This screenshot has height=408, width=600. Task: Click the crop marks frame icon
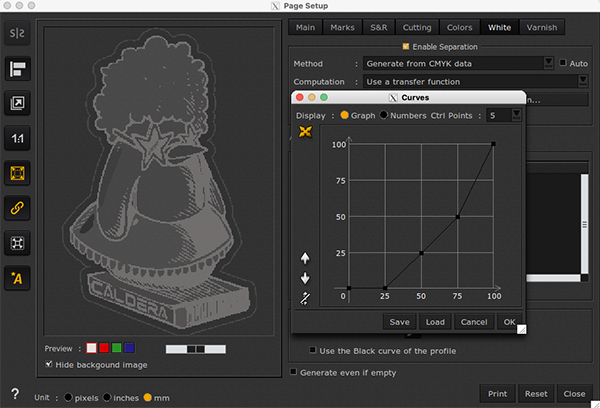point(17,243)
